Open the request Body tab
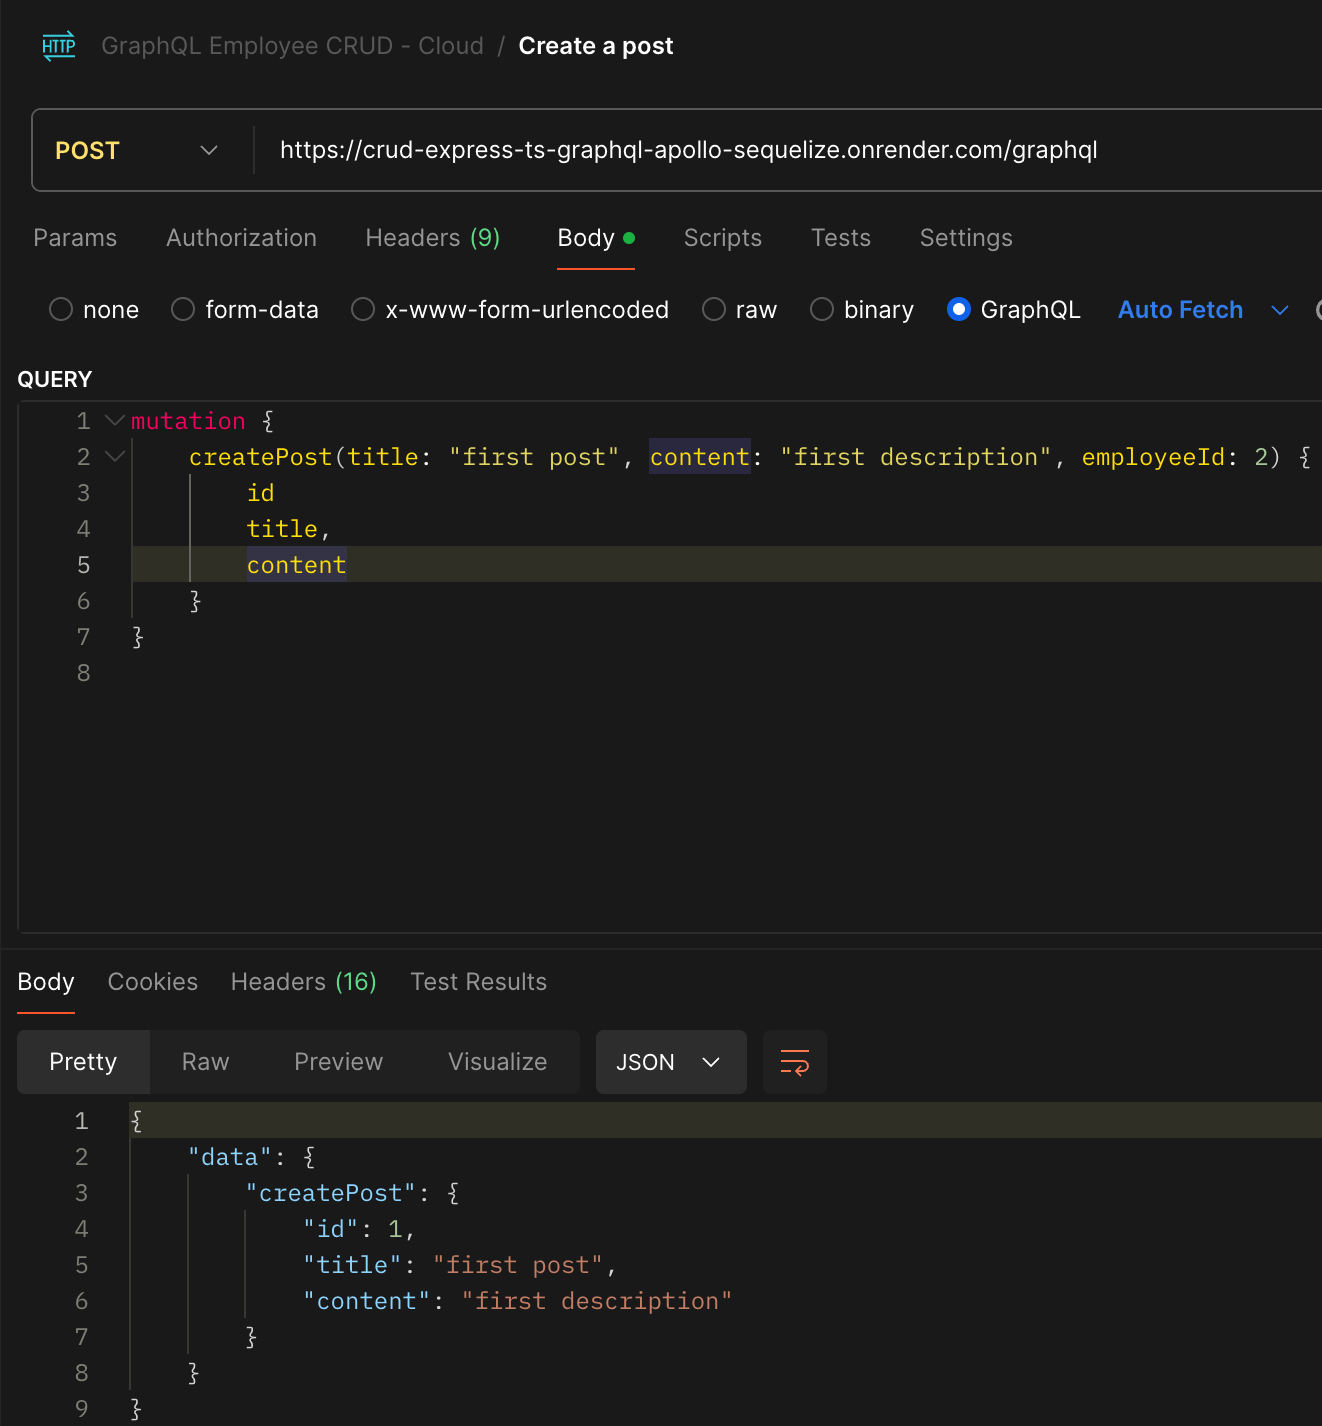Screen dimensions: 1322x1426 point(596,238)
